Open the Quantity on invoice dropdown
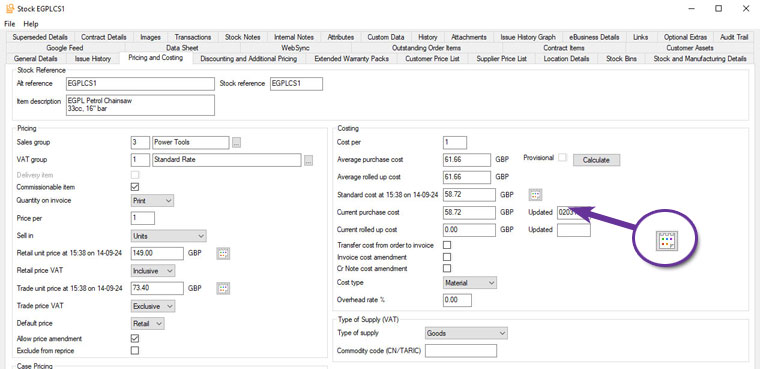This screenshot has width=760, height=369. click(x=152, y=200)
